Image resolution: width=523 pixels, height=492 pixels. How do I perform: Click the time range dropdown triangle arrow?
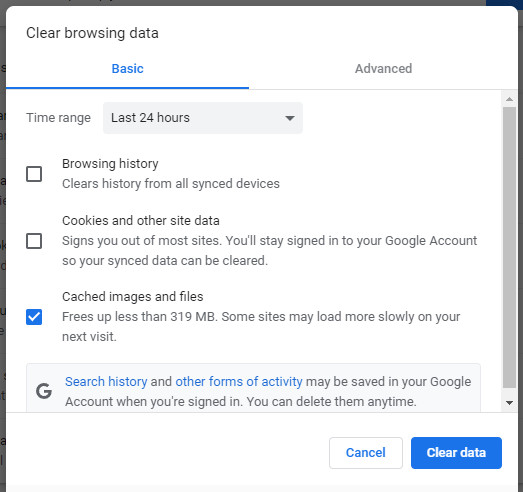[290, 118]
